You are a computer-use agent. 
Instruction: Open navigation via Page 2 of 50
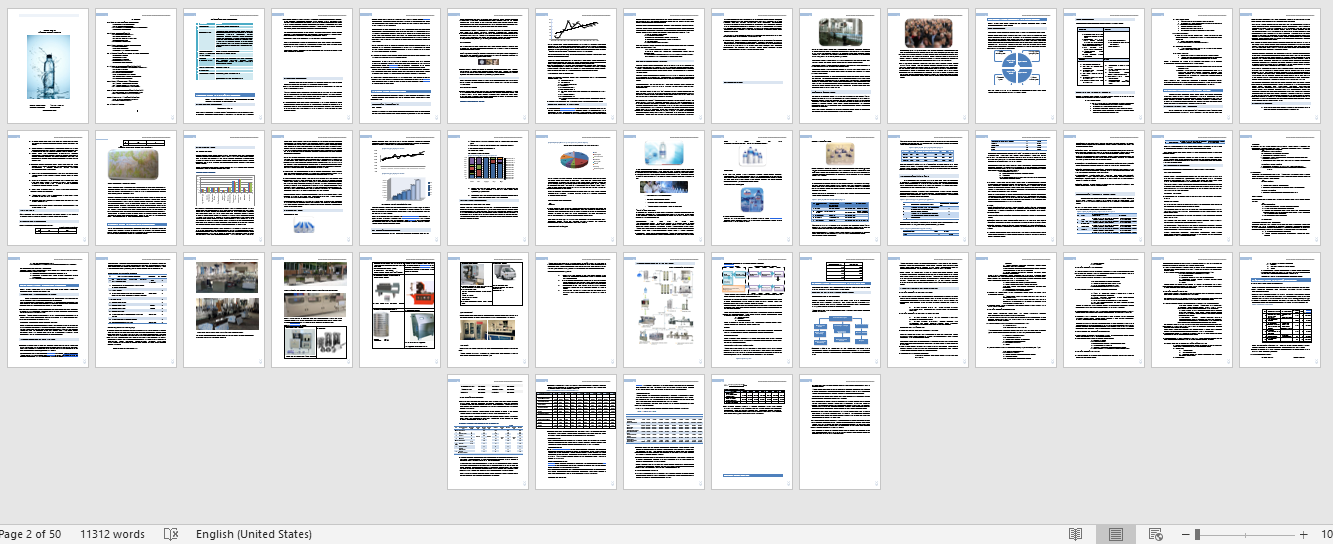pyautogui.click(x=30, y=534)
